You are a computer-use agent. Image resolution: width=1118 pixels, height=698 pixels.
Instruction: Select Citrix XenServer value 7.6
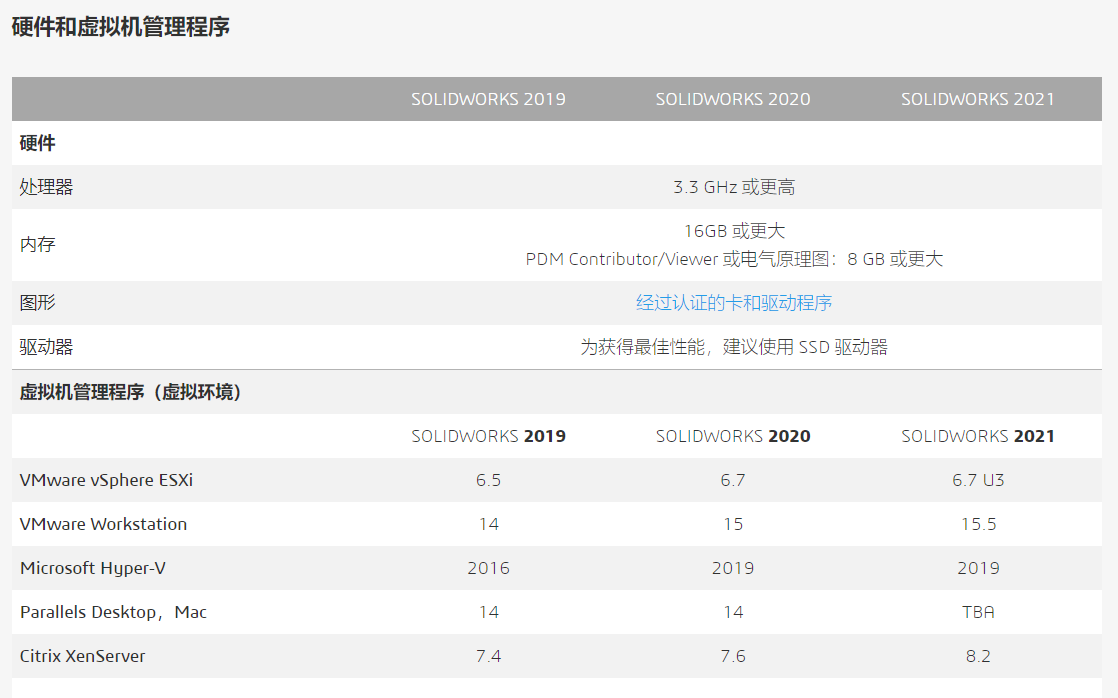(x=733, y=657)
